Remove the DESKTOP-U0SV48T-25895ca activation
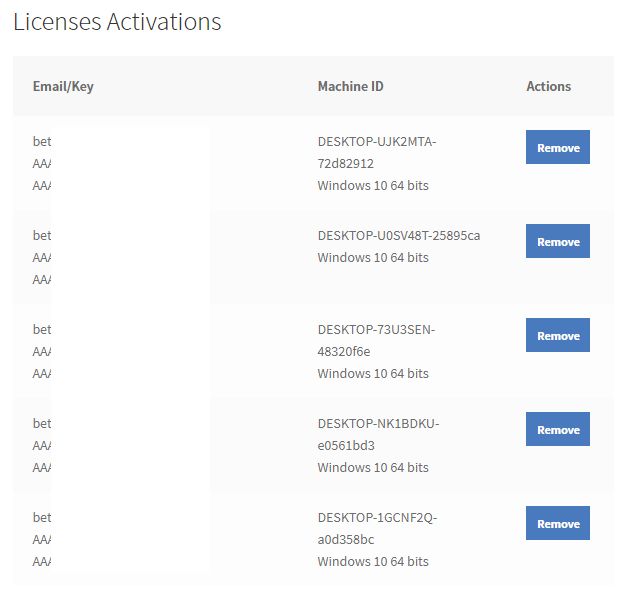Image resolution: width=639 pixels, height=600 pixels. [557, 241]
